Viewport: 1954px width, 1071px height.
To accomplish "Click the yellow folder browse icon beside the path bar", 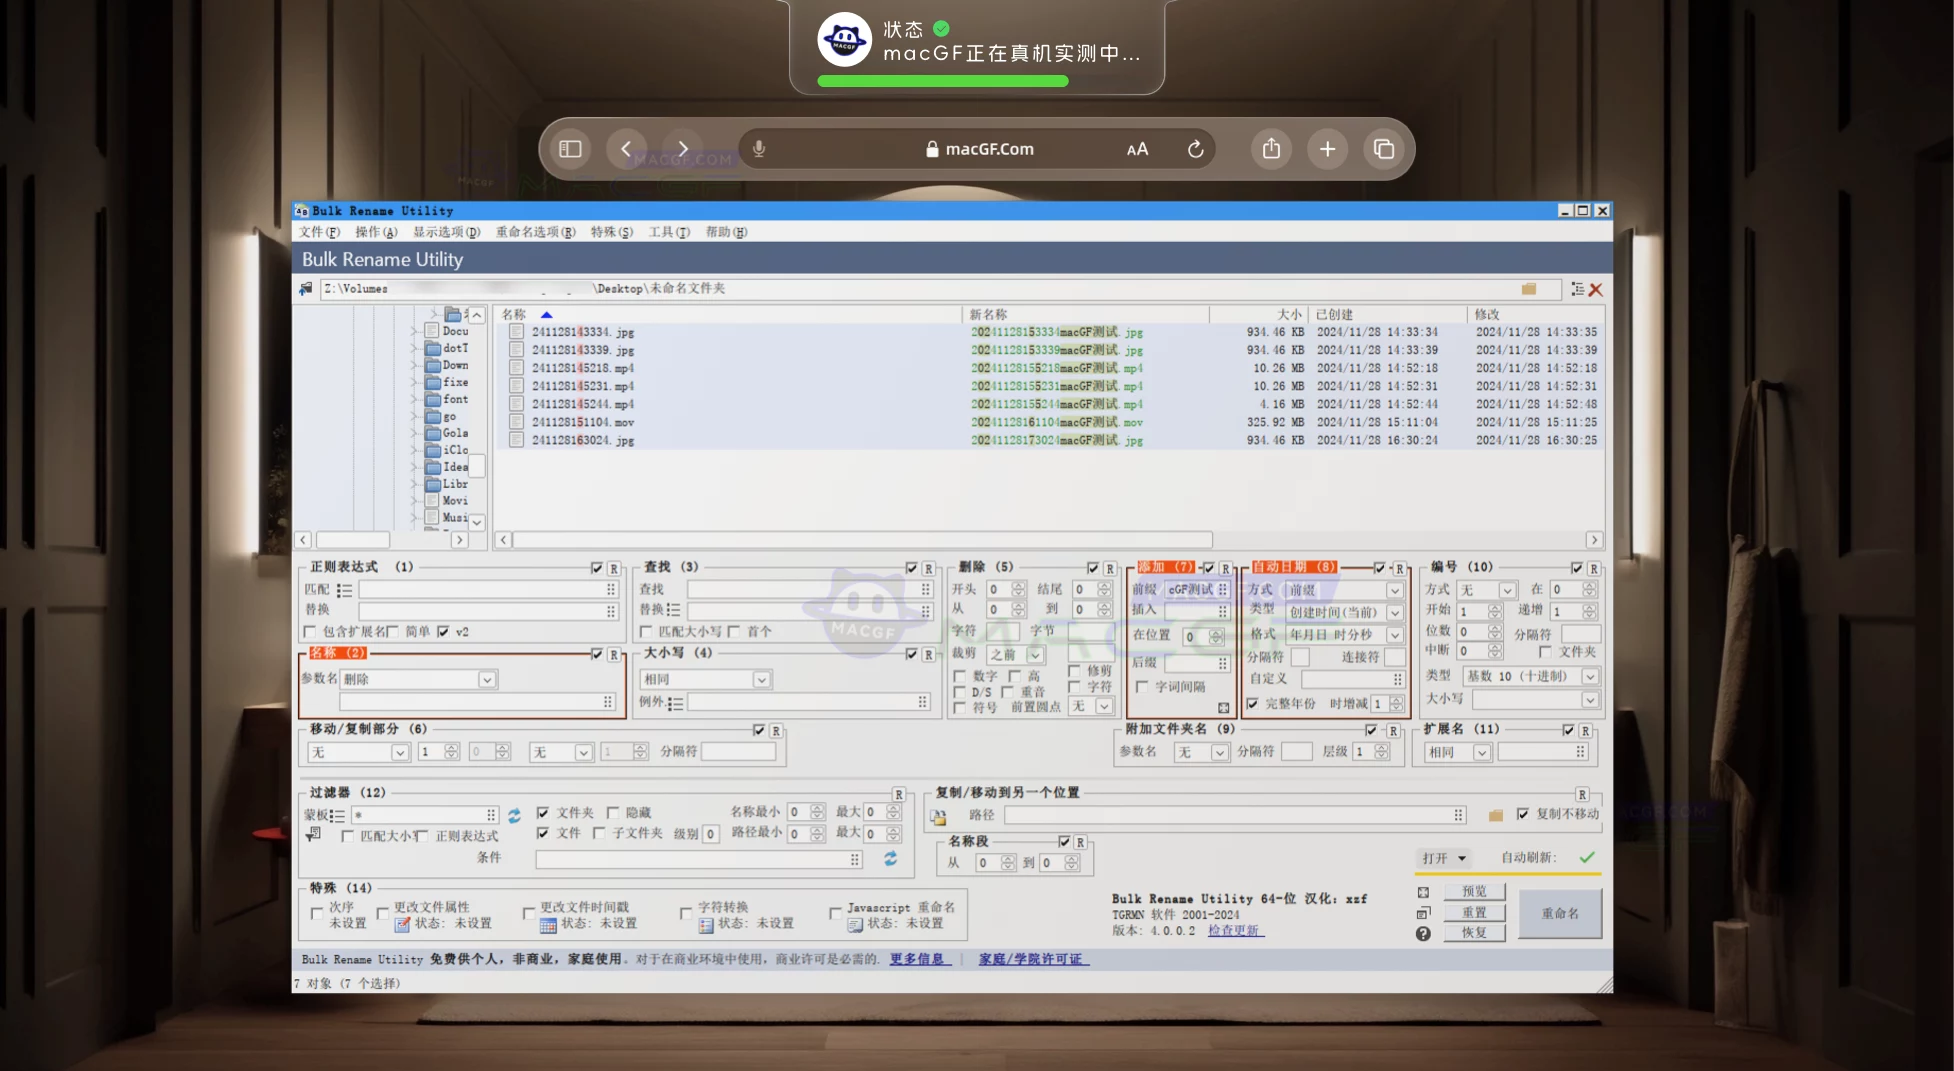I will coord(1529,289).
